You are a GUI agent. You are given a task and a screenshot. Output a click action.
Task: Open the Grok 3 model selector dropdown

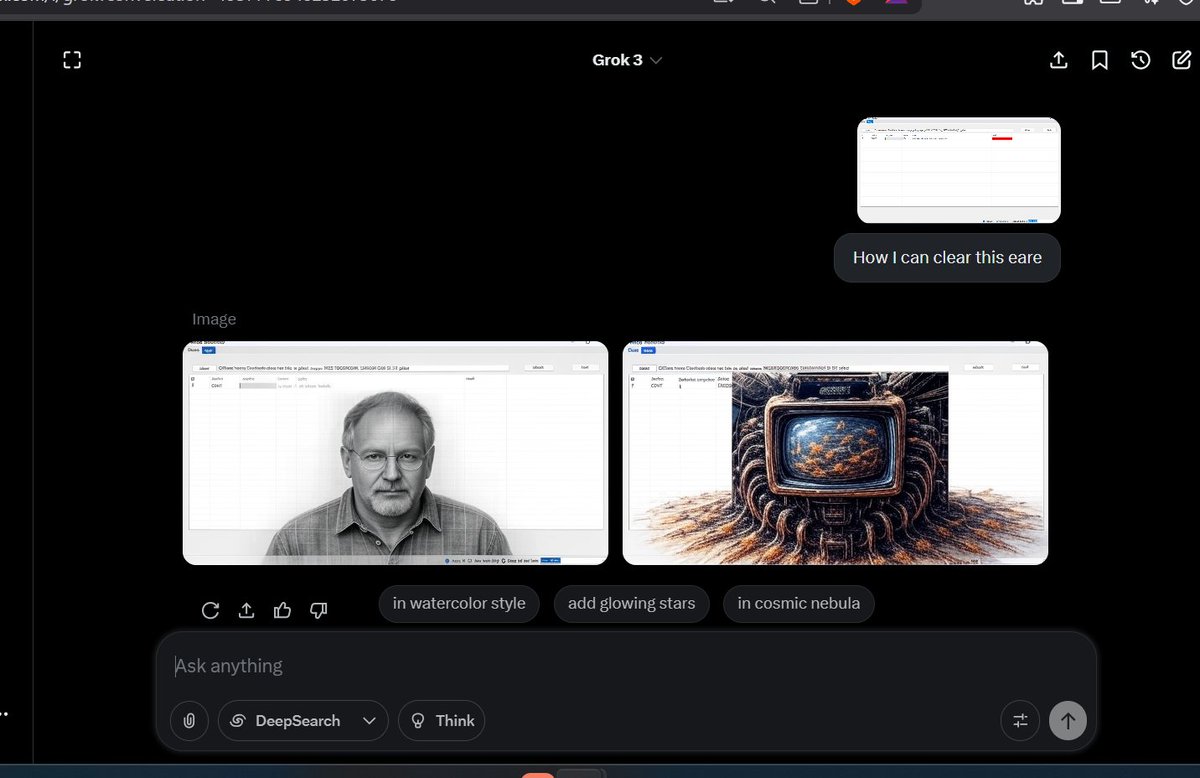pos(627,60)
